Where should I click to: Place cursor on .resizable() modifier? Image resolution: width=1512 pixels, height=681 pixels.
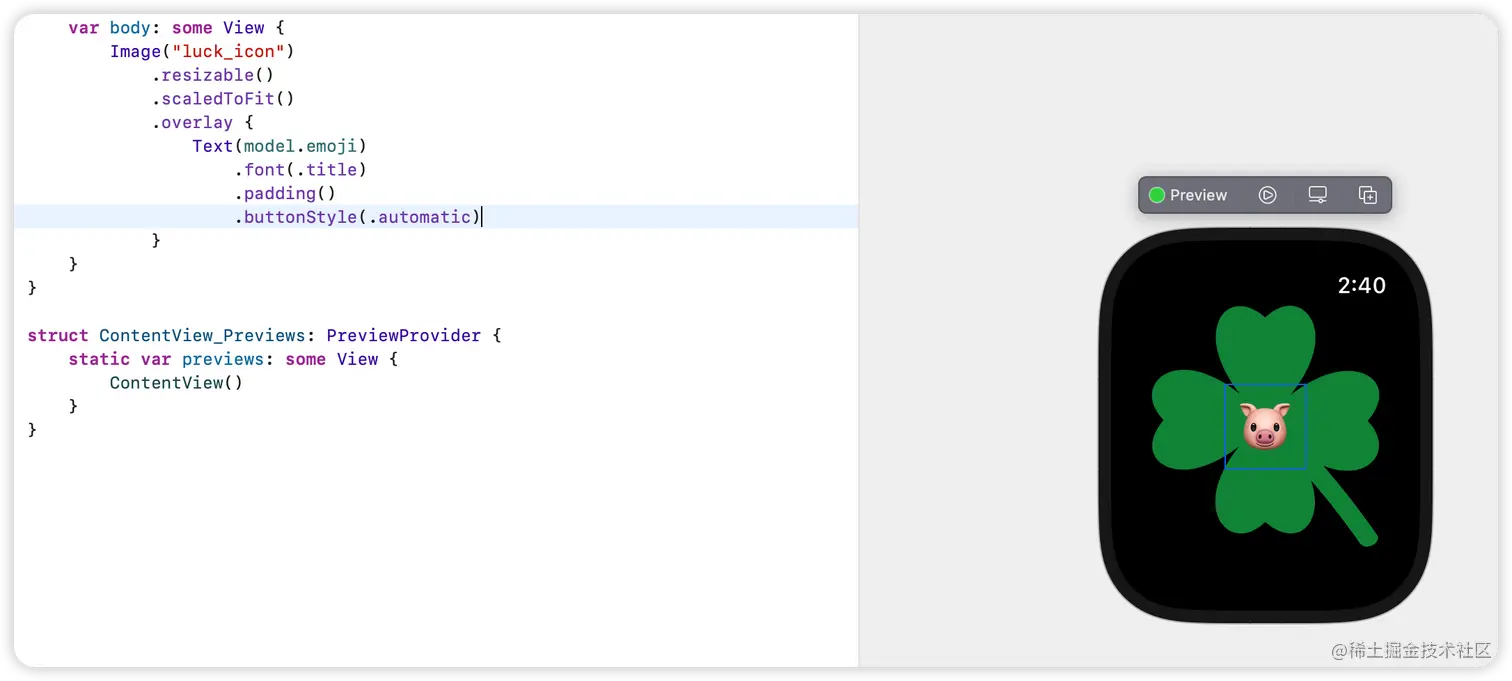[212, 75]
